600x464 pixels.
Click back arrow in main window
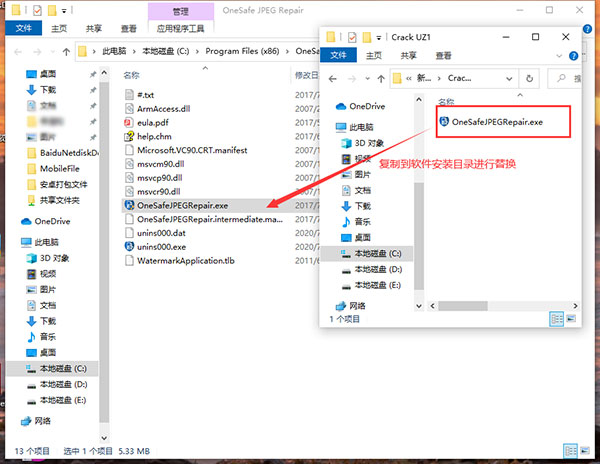tap(18, 52)
